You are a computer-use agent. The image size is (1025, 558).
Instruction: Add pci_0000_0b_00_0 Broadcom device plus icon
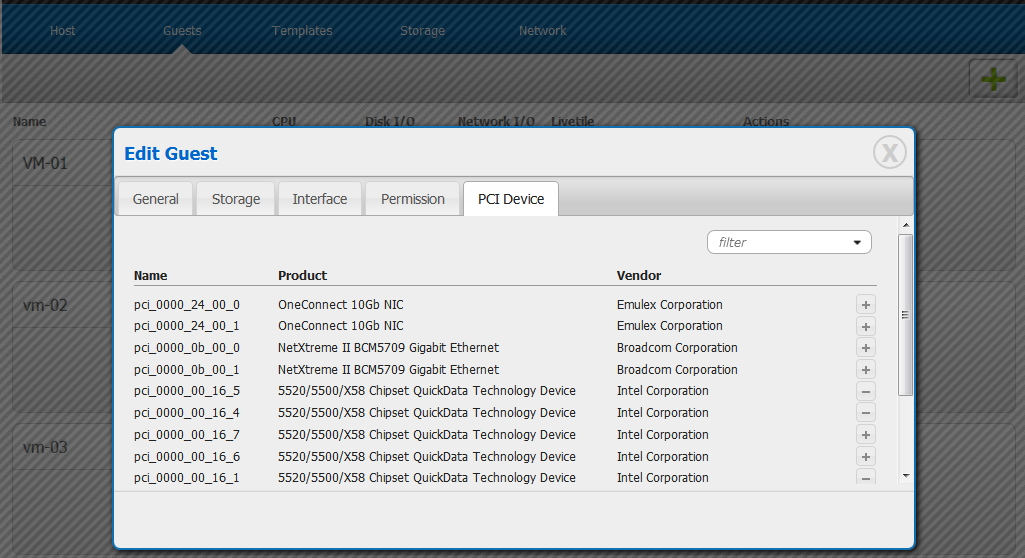[866, 348]
